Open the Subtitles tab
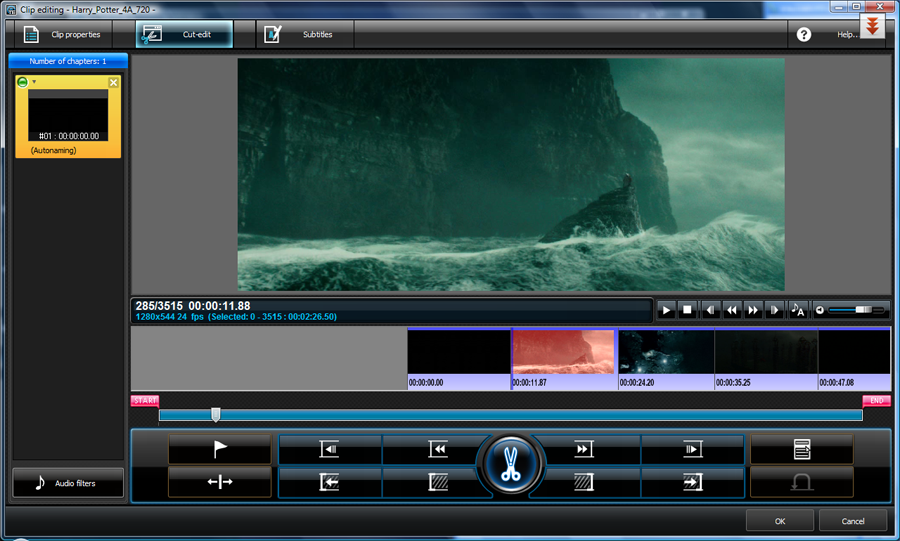The image size is (900, 541). [x=304, y=34]
